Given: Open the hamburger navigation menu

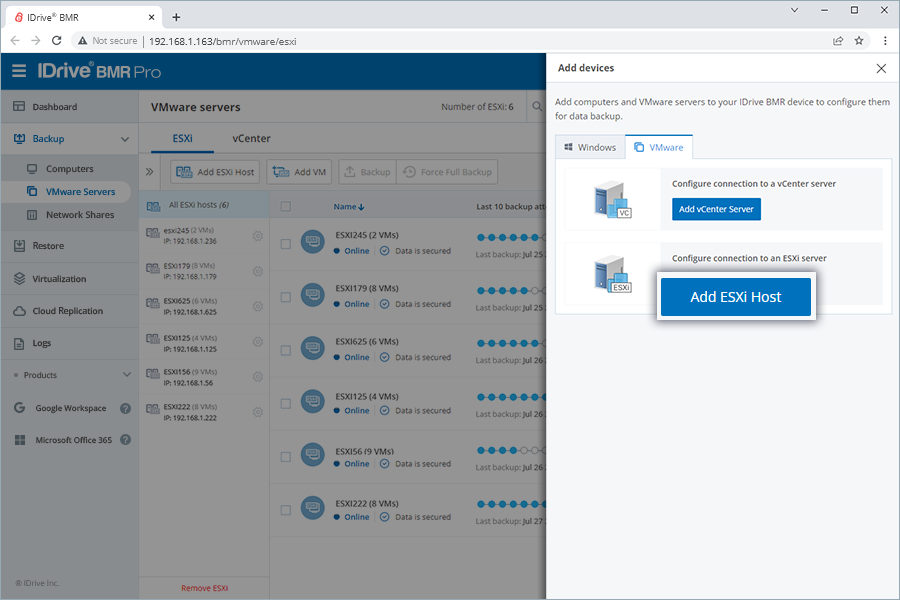Looking at the screenshot, I should 19,71.
